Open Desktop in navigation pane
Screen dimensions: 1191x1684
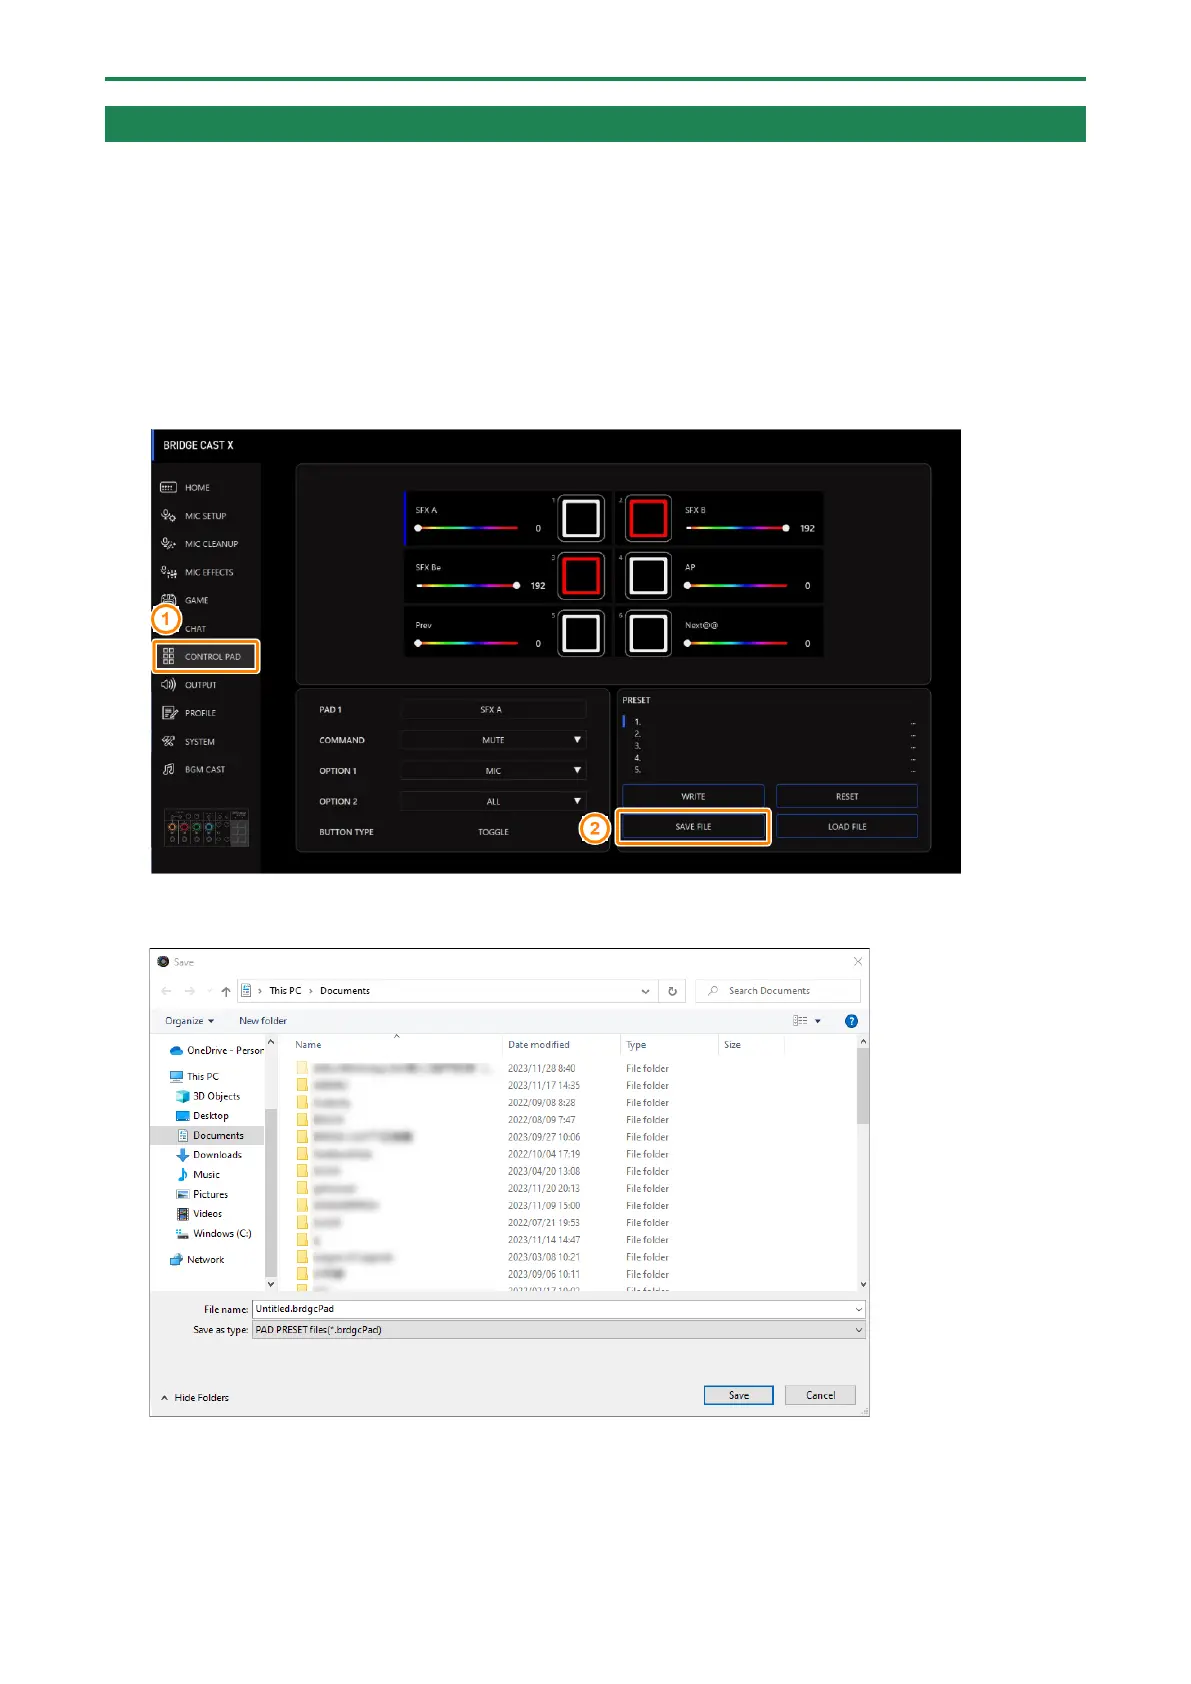tap(202, 1116)
